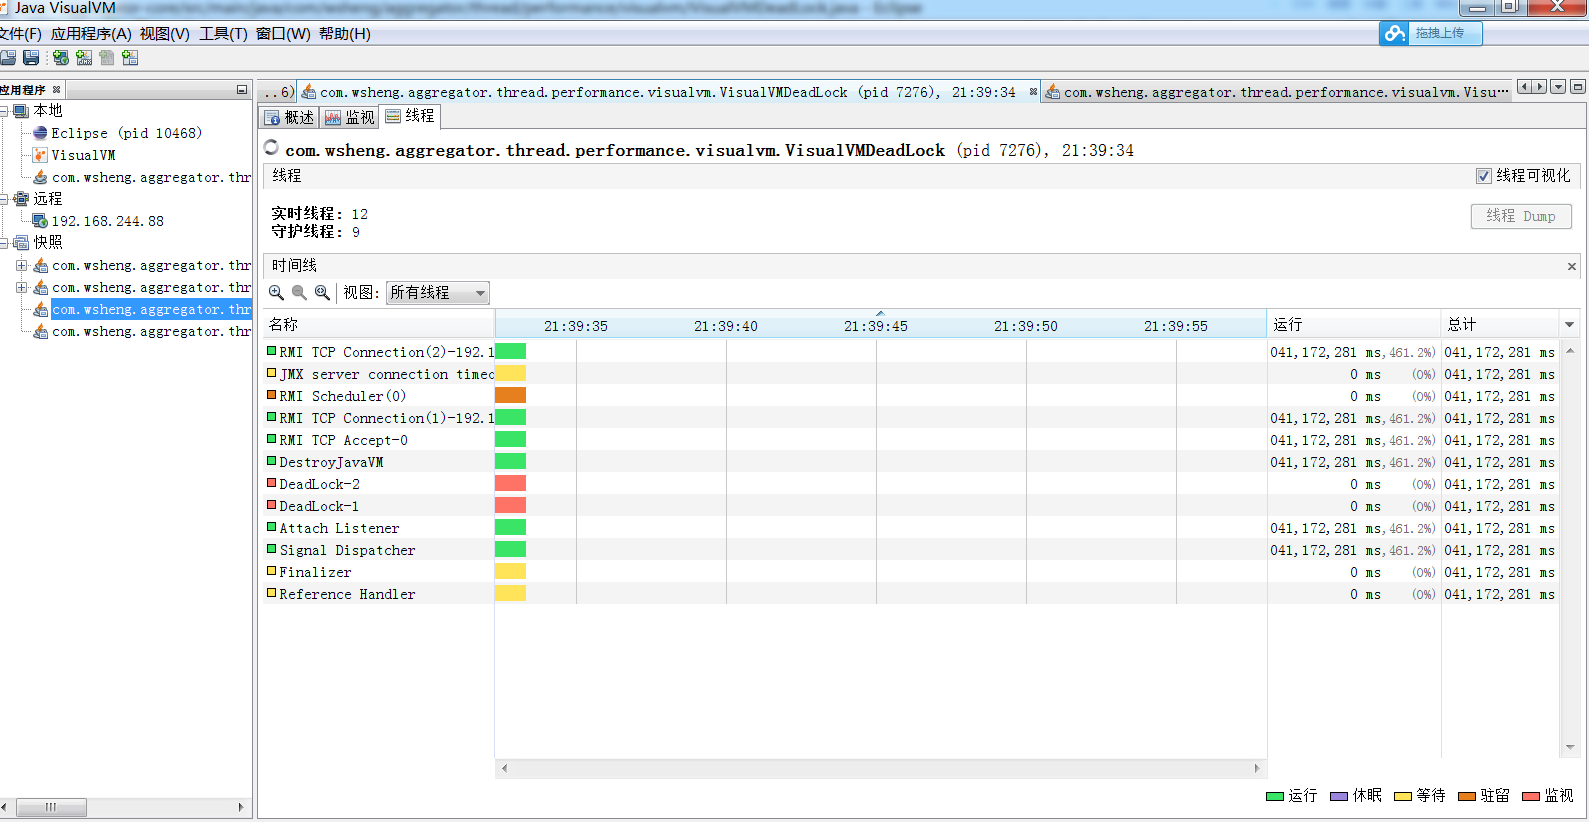Maximize the document editor window icon

click(x=1578, y=87)
